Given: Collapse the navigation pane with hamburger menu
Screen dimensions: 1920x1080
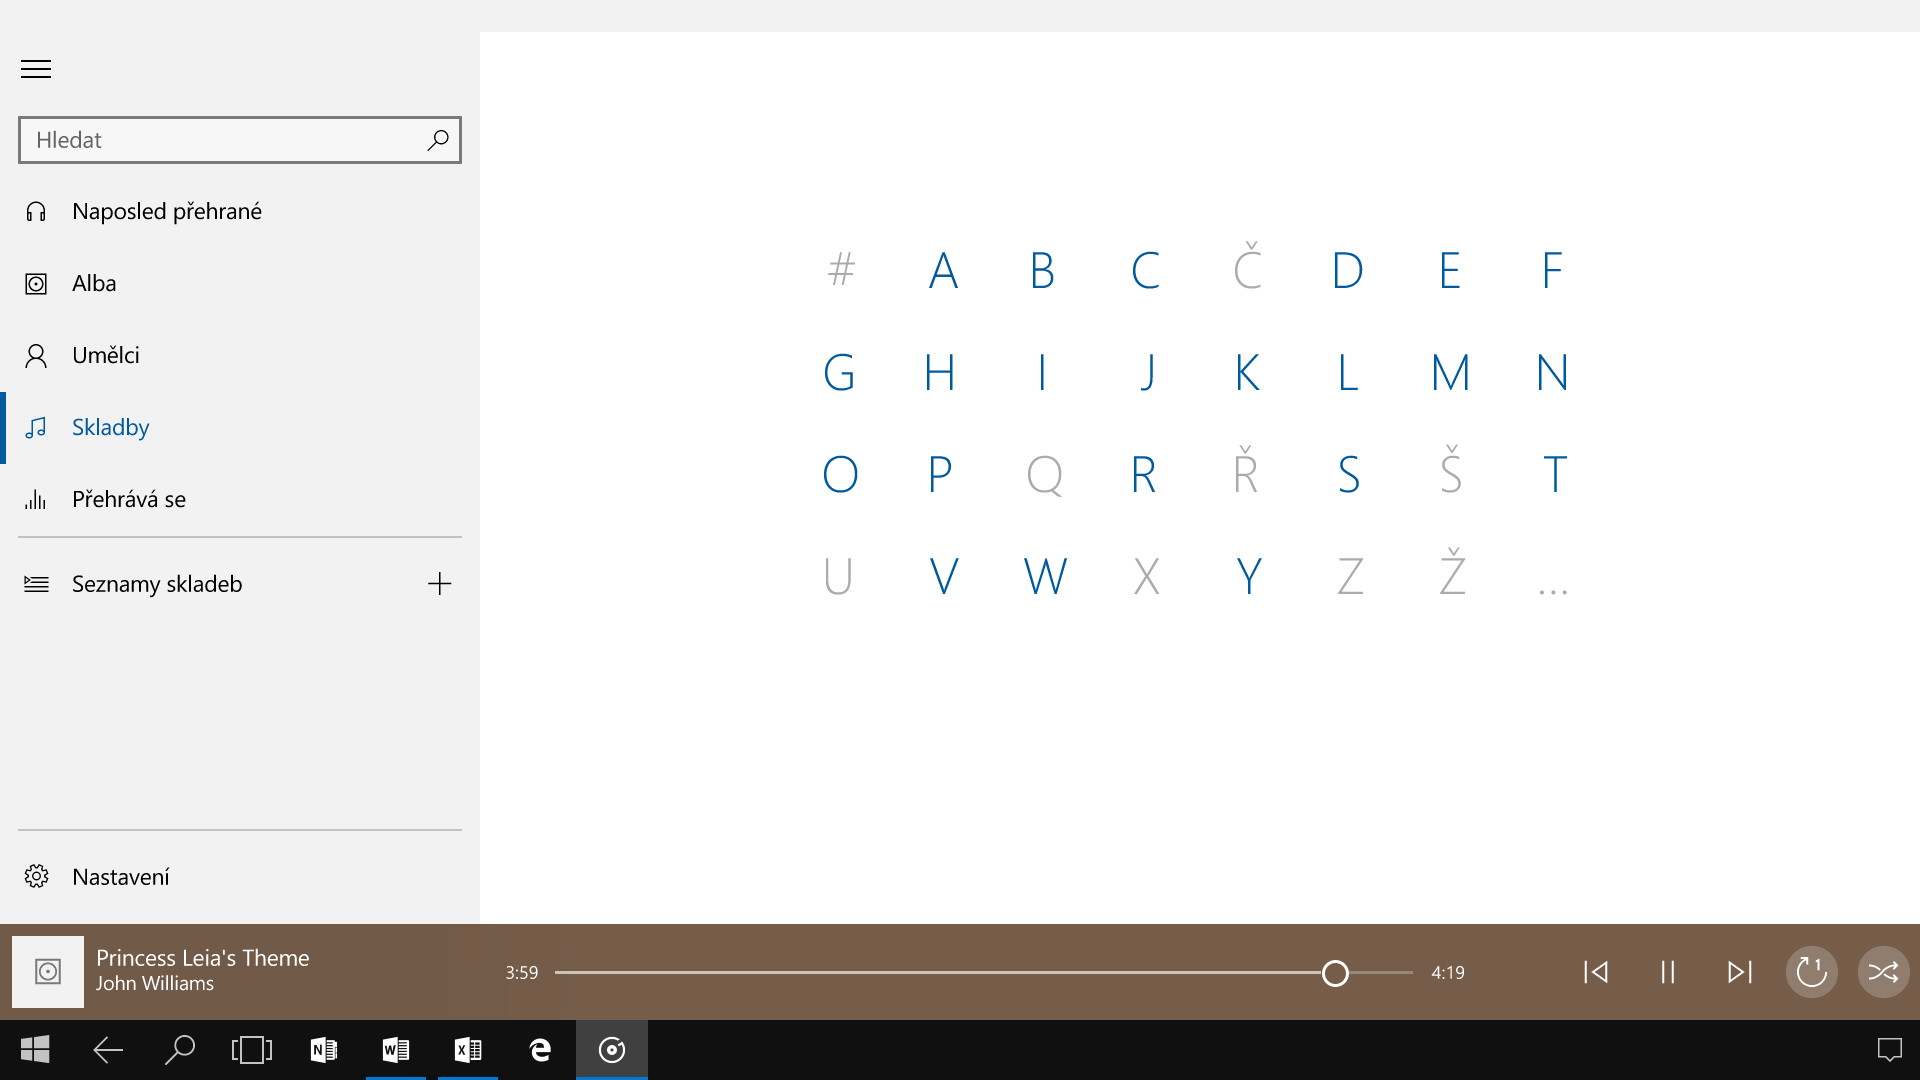Looking at the screenshot, I should [x=36, y=69].
